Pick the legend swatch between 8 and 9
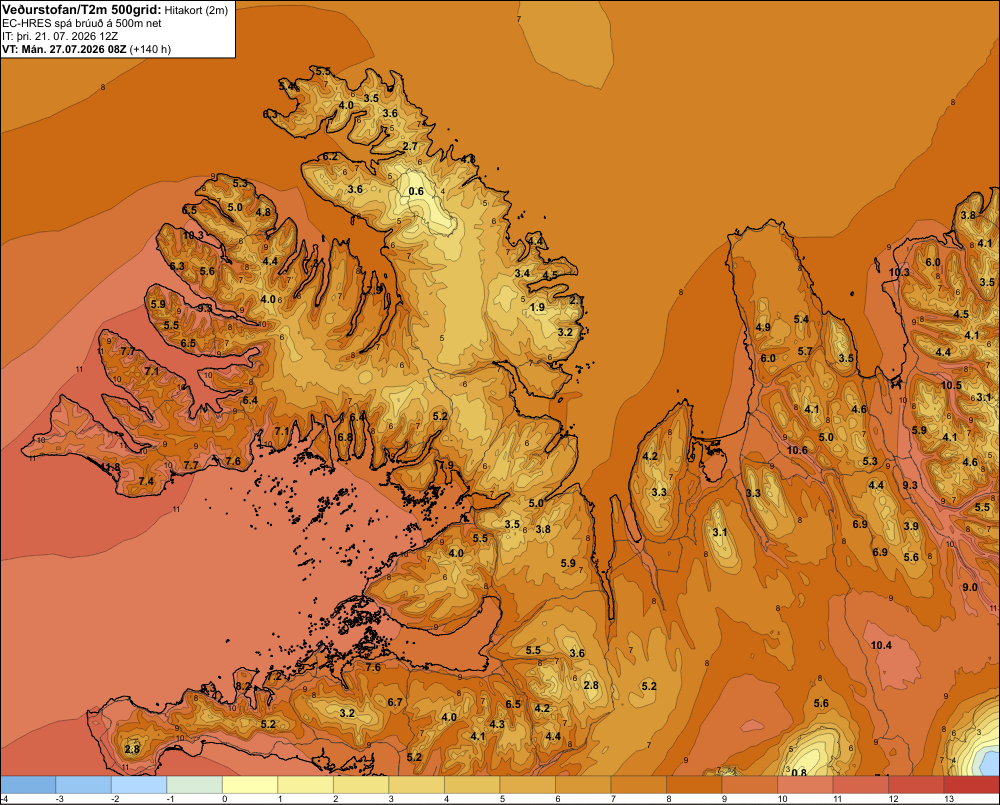Screen dimensions: 1000x805 (x=694, y=785)
